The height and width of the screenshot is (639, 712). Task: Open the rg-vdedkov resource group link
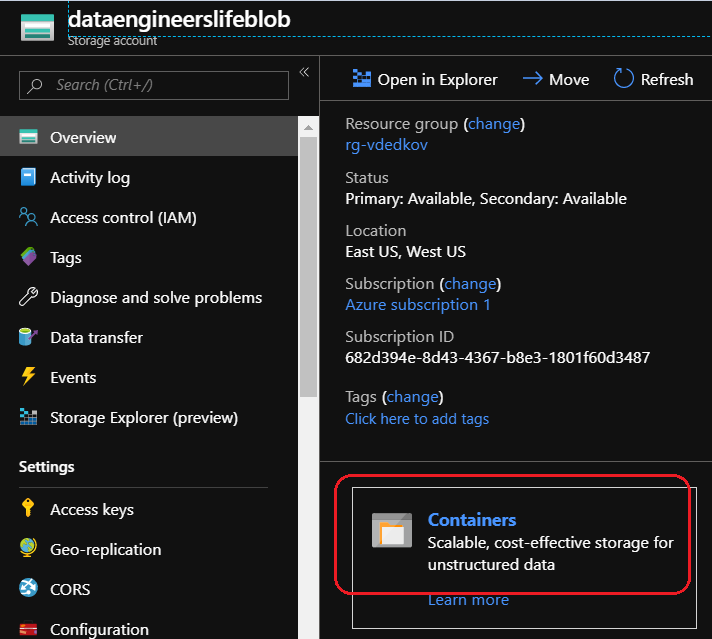(x=386, y=145)
